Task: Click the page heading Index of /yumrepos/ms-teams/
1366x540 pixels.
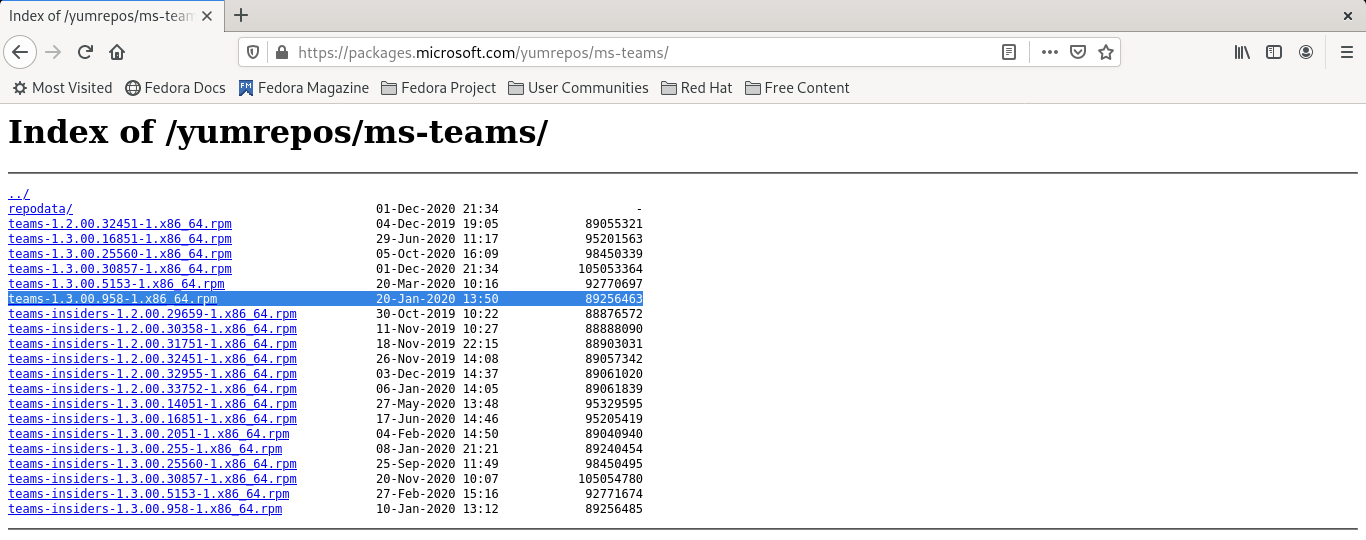Action: tap(278, 133)
